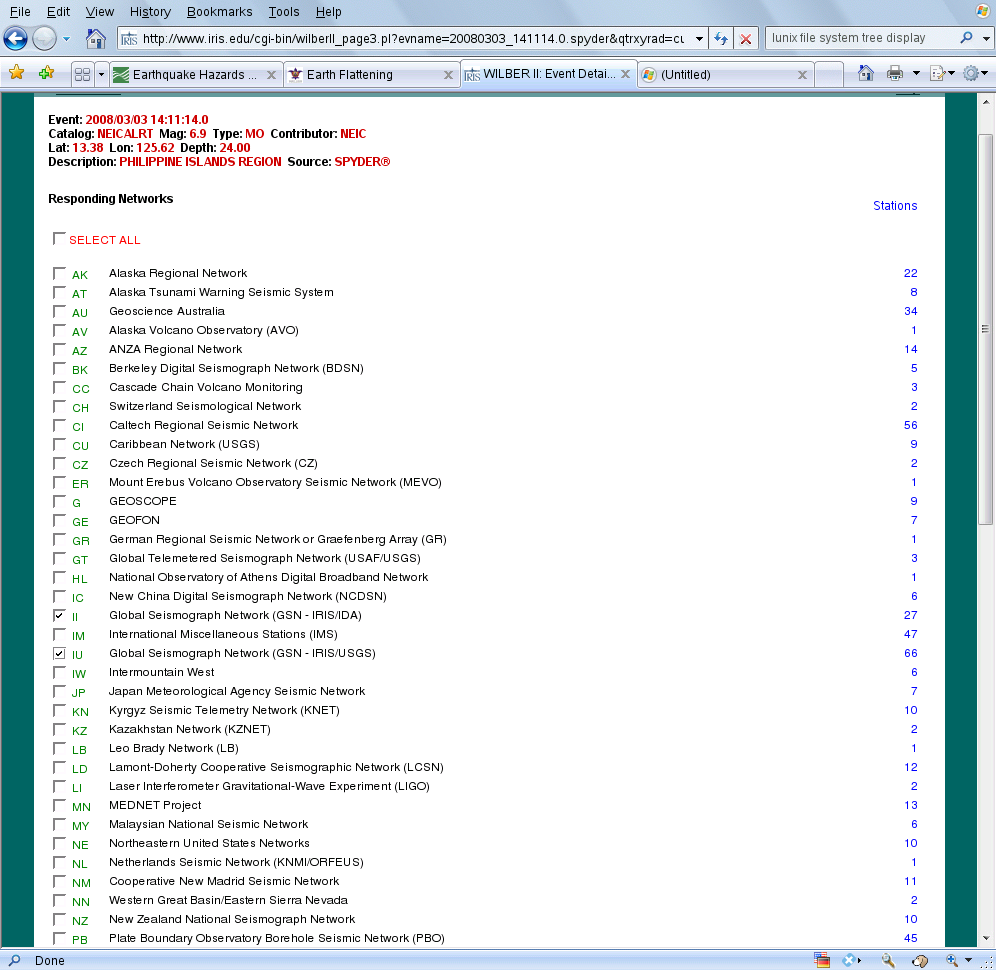Uncheck the II Global Seismograph Network checkbox
Image resolution: width=996 pixels, height=970 pixels.
(x=59, y=616)
